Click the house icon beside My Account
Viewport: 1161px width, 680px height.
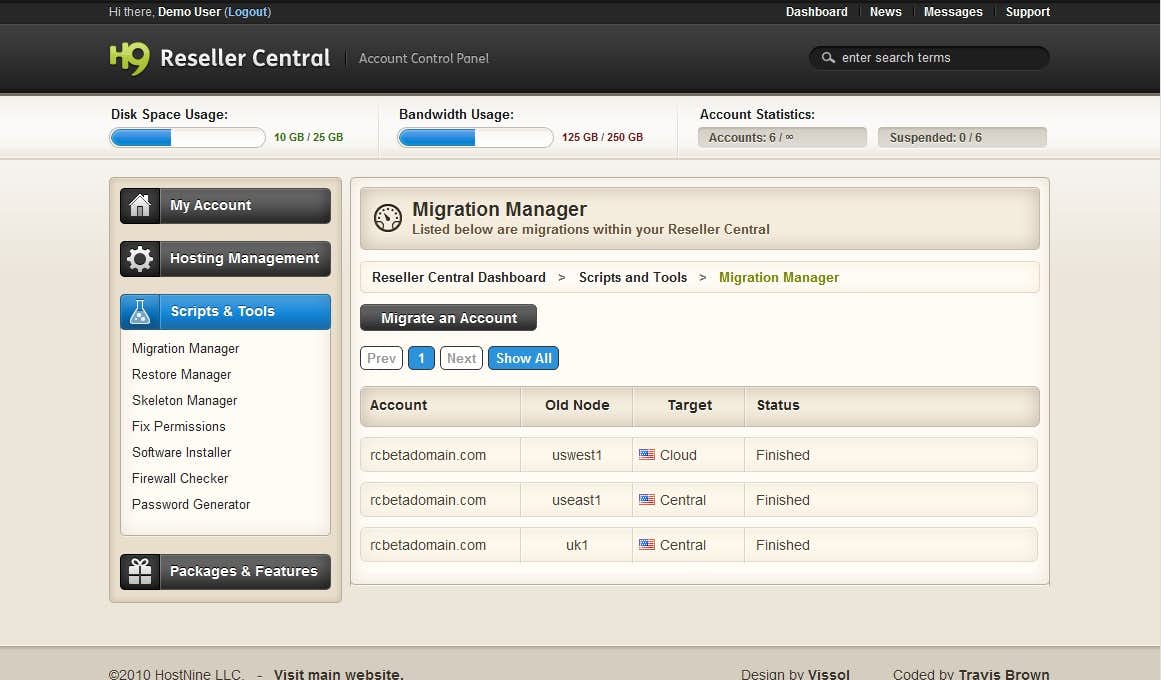[x=140, y=206]
